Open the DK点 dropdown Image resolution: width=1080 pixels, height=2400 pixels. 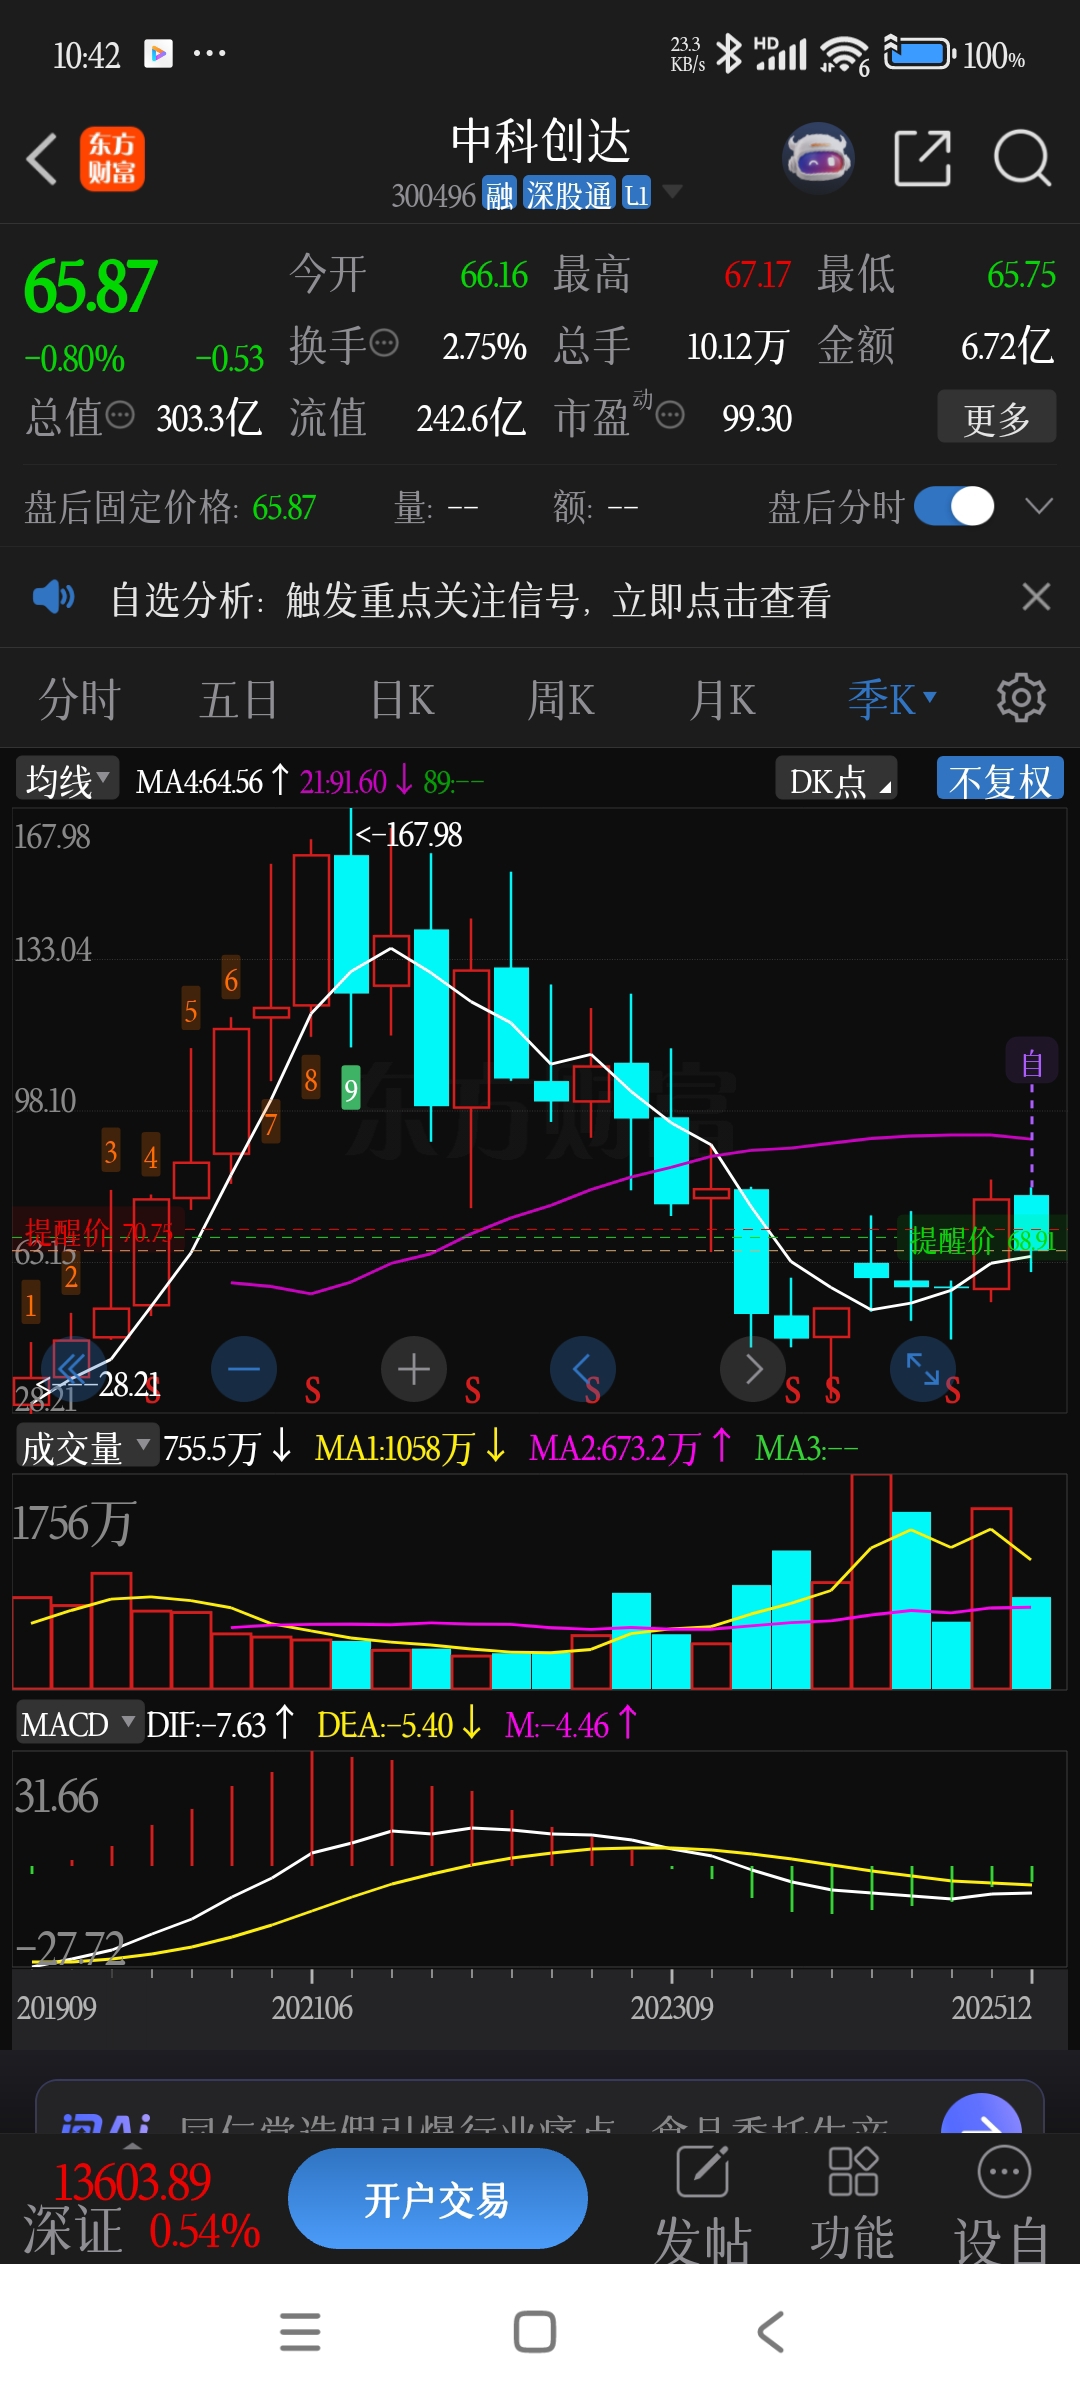[x=836, y=780]
